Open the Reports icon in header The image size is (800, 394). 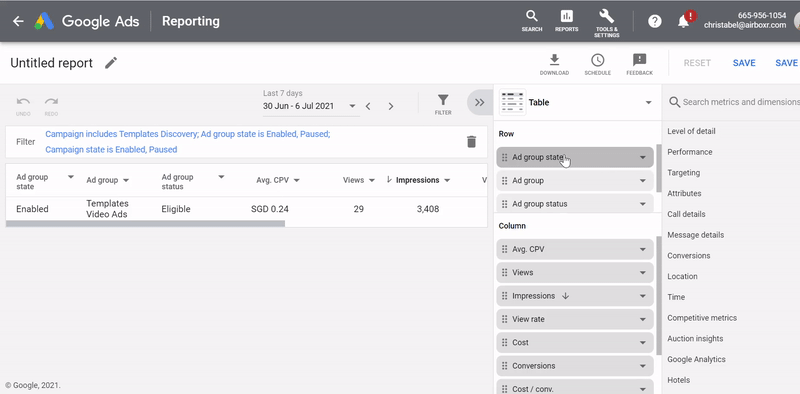coord(566,21)
